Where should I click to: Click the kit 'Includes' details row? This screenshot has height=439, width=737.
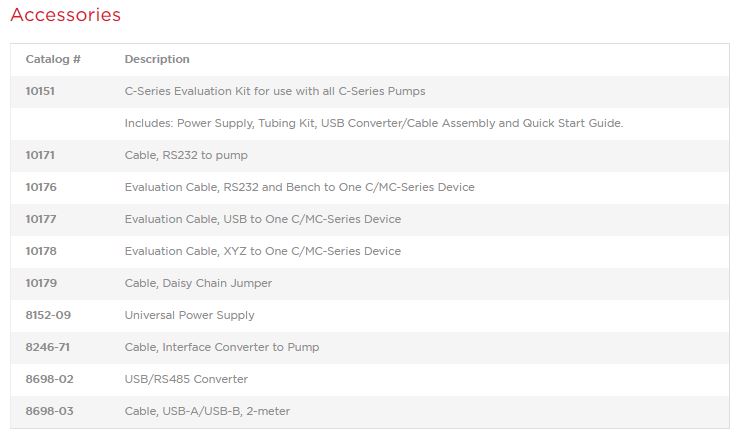pos(374,123)
